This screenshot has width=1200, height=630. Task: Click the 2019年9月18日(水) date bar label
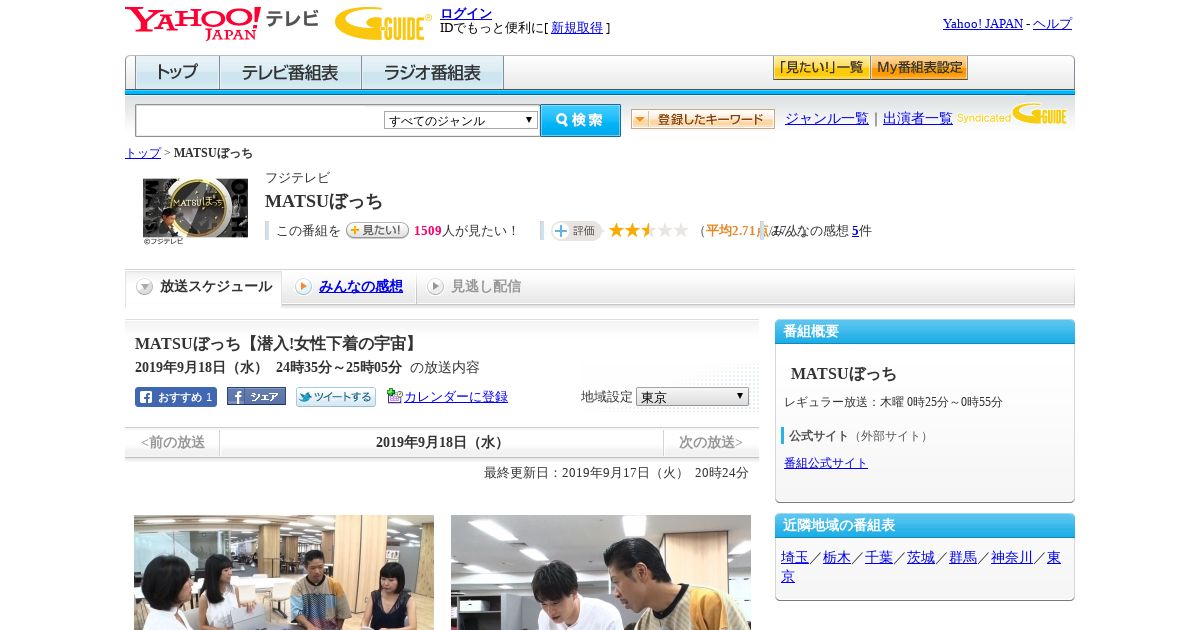442,442
